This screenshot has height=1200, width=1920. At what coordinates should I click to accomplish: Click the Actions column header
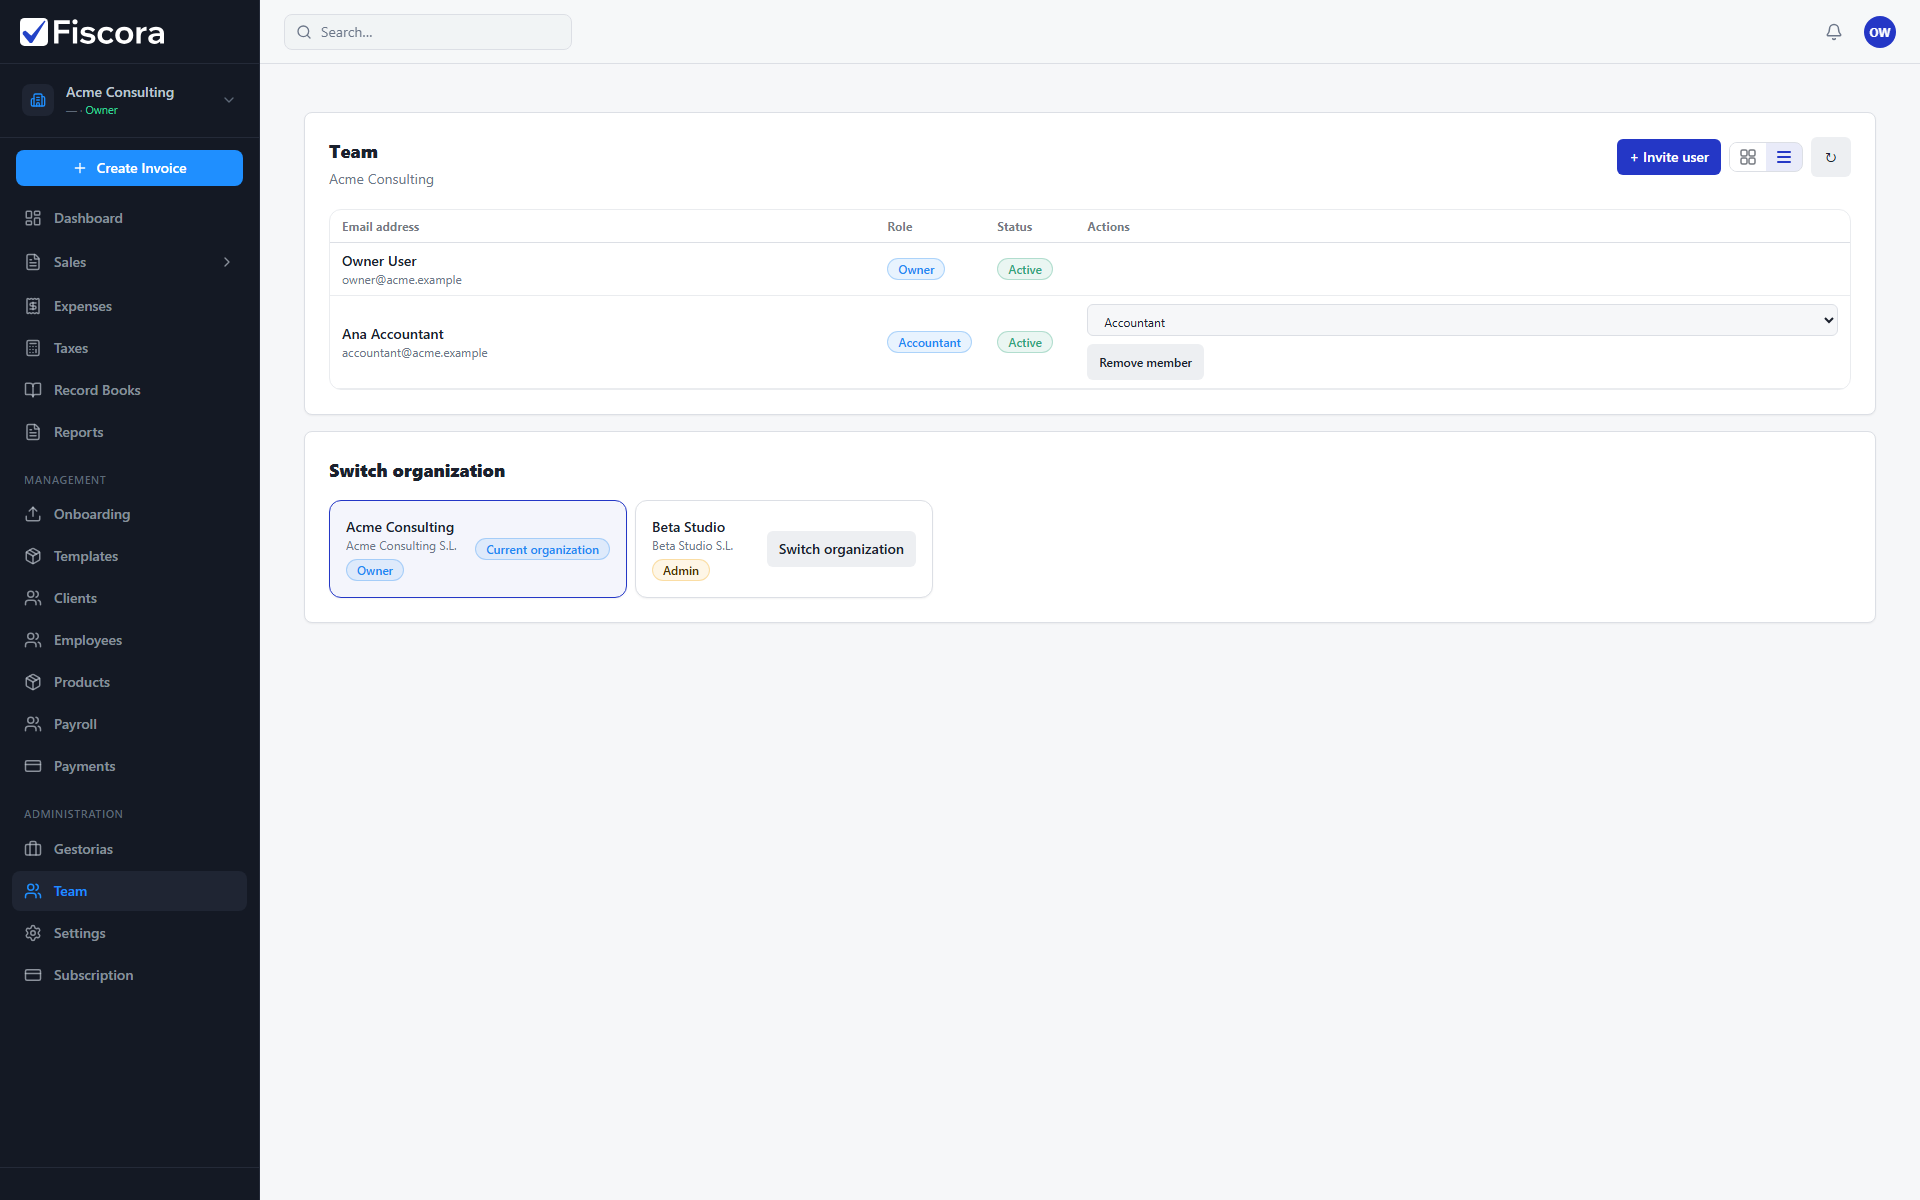[1108, 227]
